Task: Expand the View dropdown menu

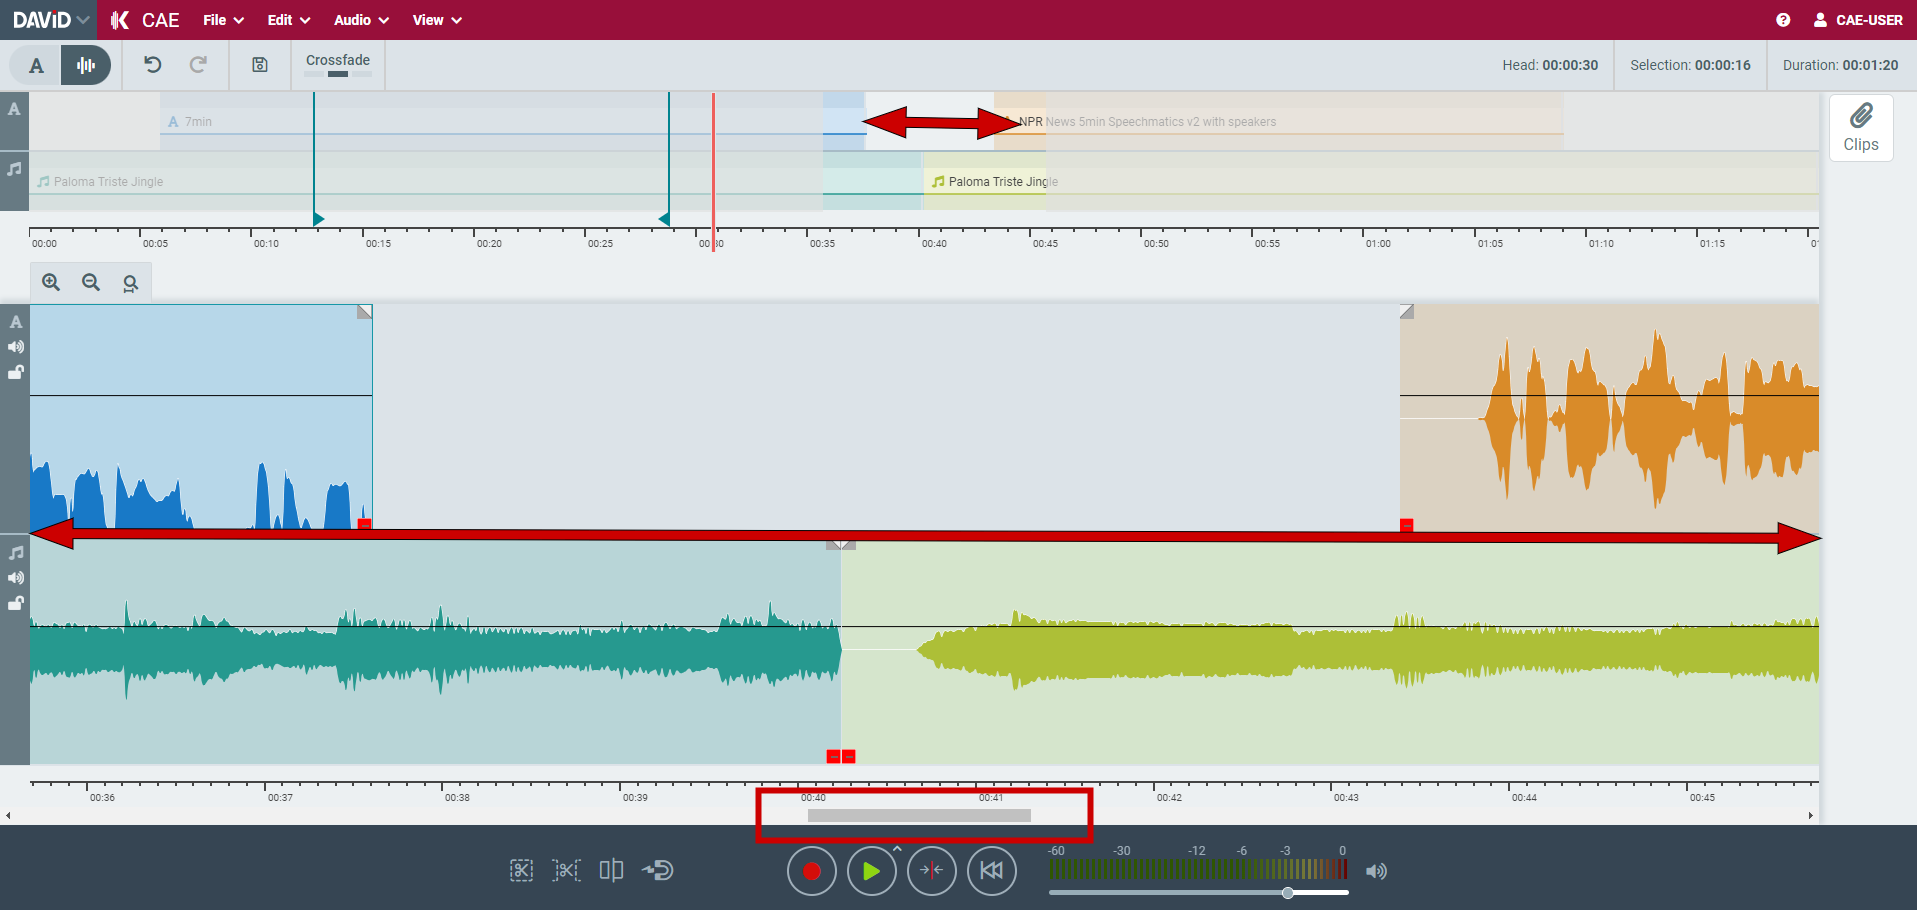Action: point(437,20)
